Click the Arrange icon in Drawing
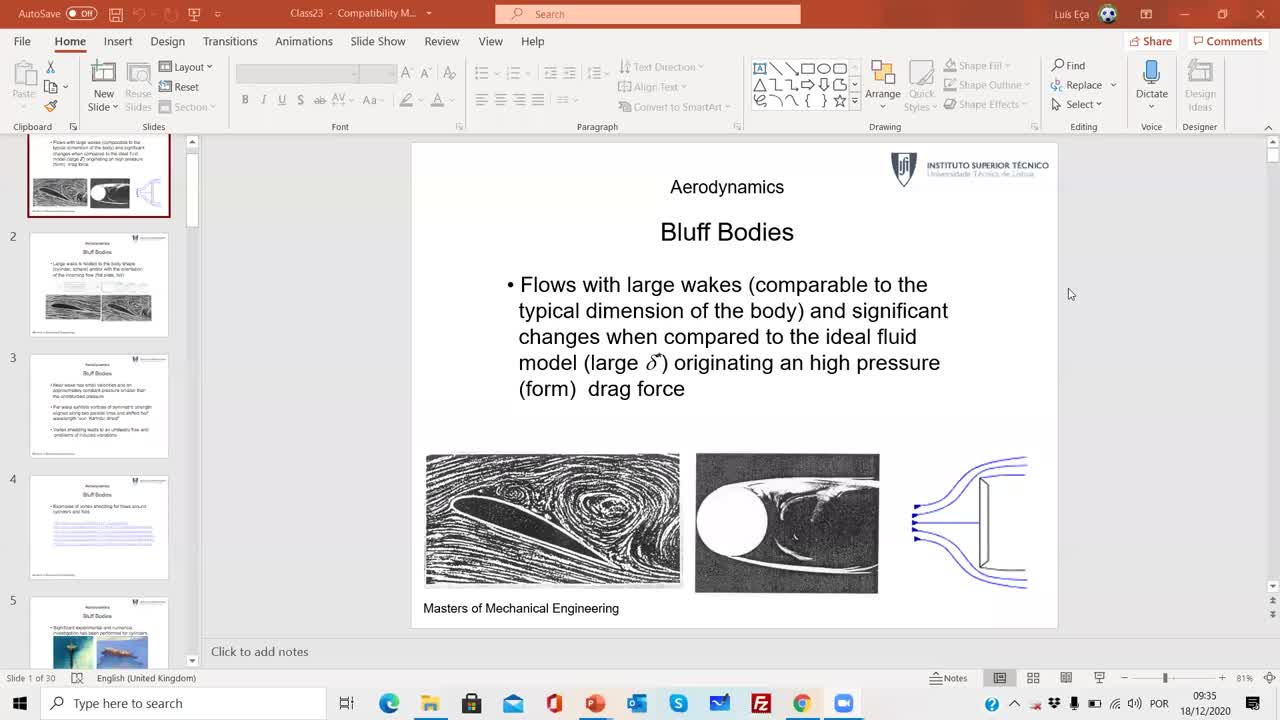This screenshot has width=1280, height=720. click(882, 74)
